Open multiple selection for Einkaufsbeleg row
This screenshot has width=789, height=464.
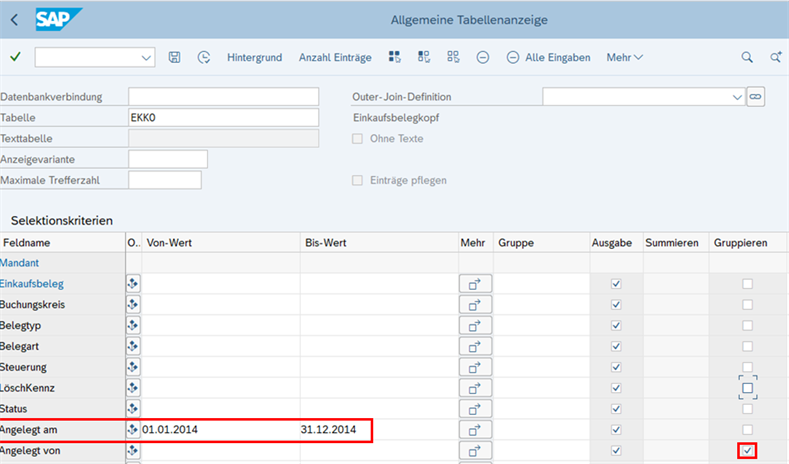(x=475, y=284)
